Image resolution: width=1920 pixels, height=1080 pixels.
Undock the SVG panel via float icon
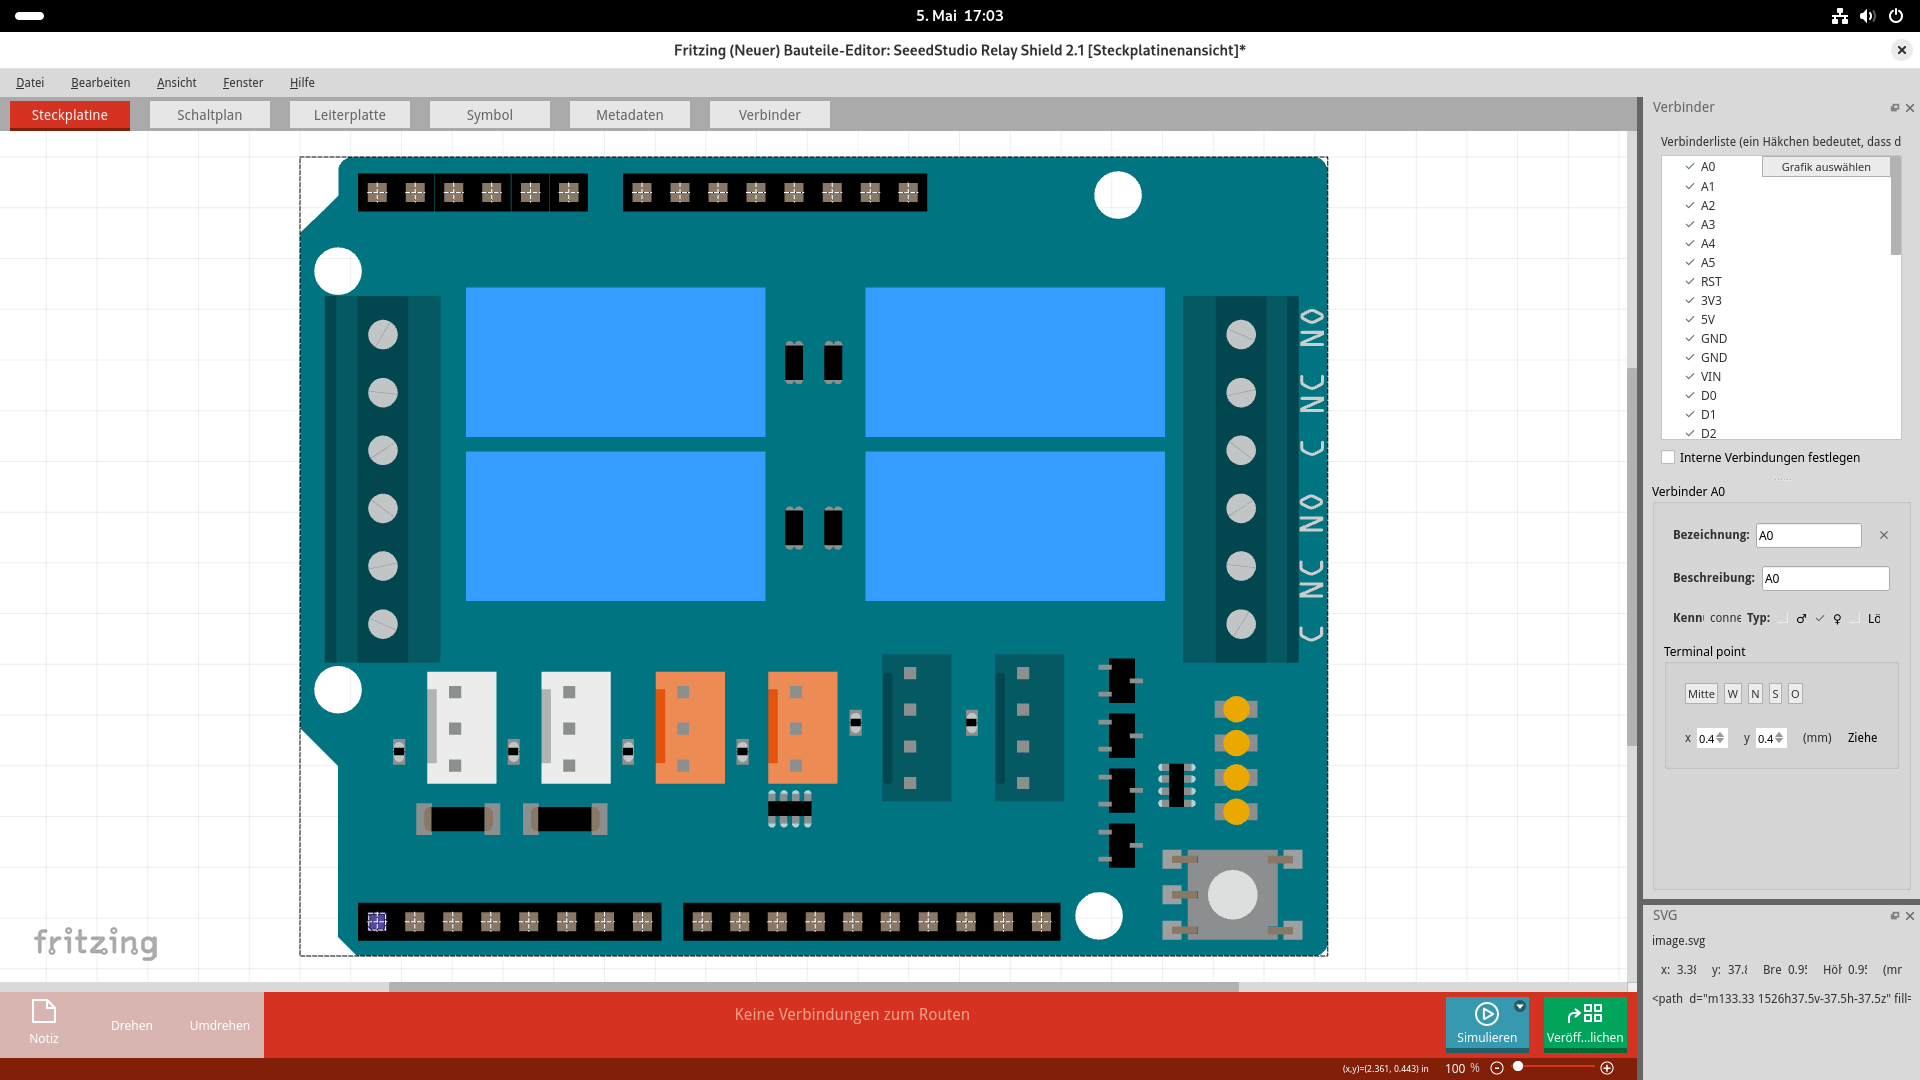coord(1894,916)
